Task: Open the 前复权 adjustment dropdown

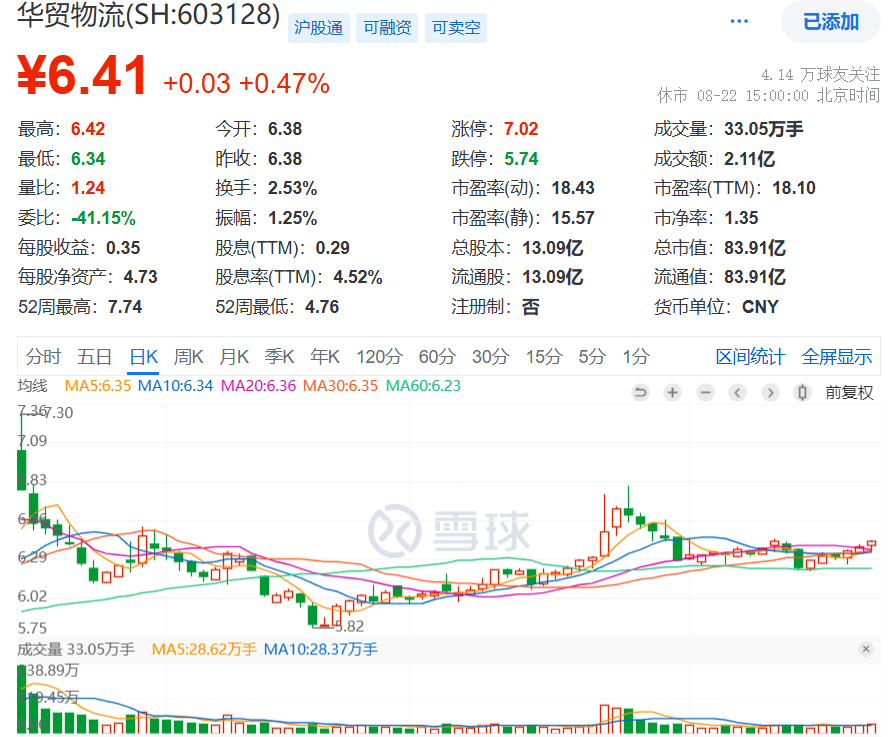Action: 849,393
